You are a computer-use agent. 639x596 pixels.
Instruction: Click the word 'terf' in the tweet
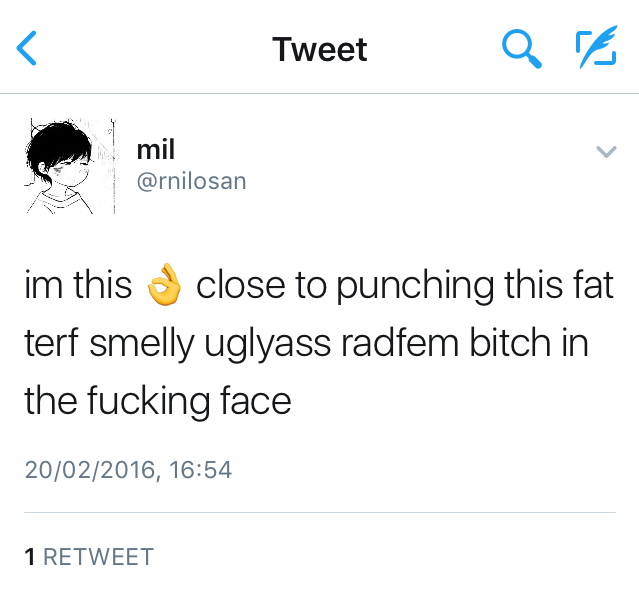click(x=51, y=342)
